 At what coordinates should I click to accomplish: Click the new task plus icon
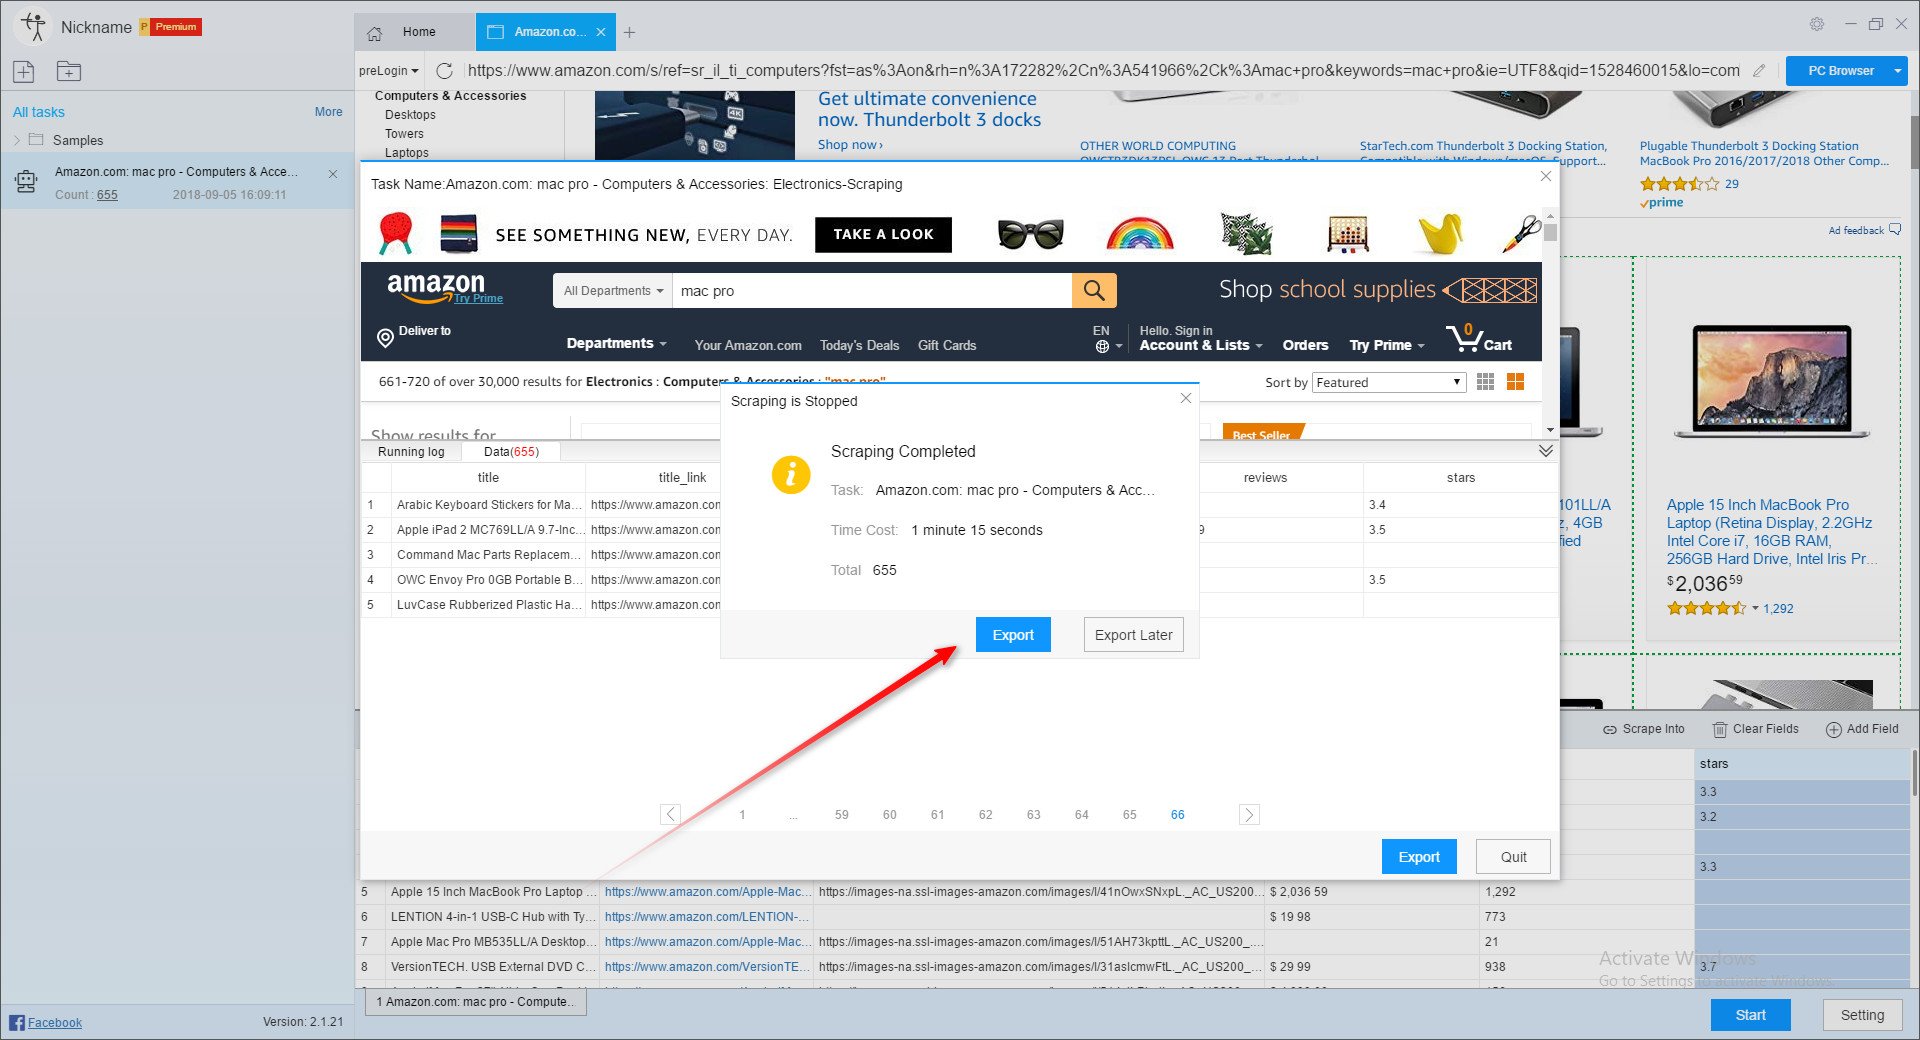[24, 71]
